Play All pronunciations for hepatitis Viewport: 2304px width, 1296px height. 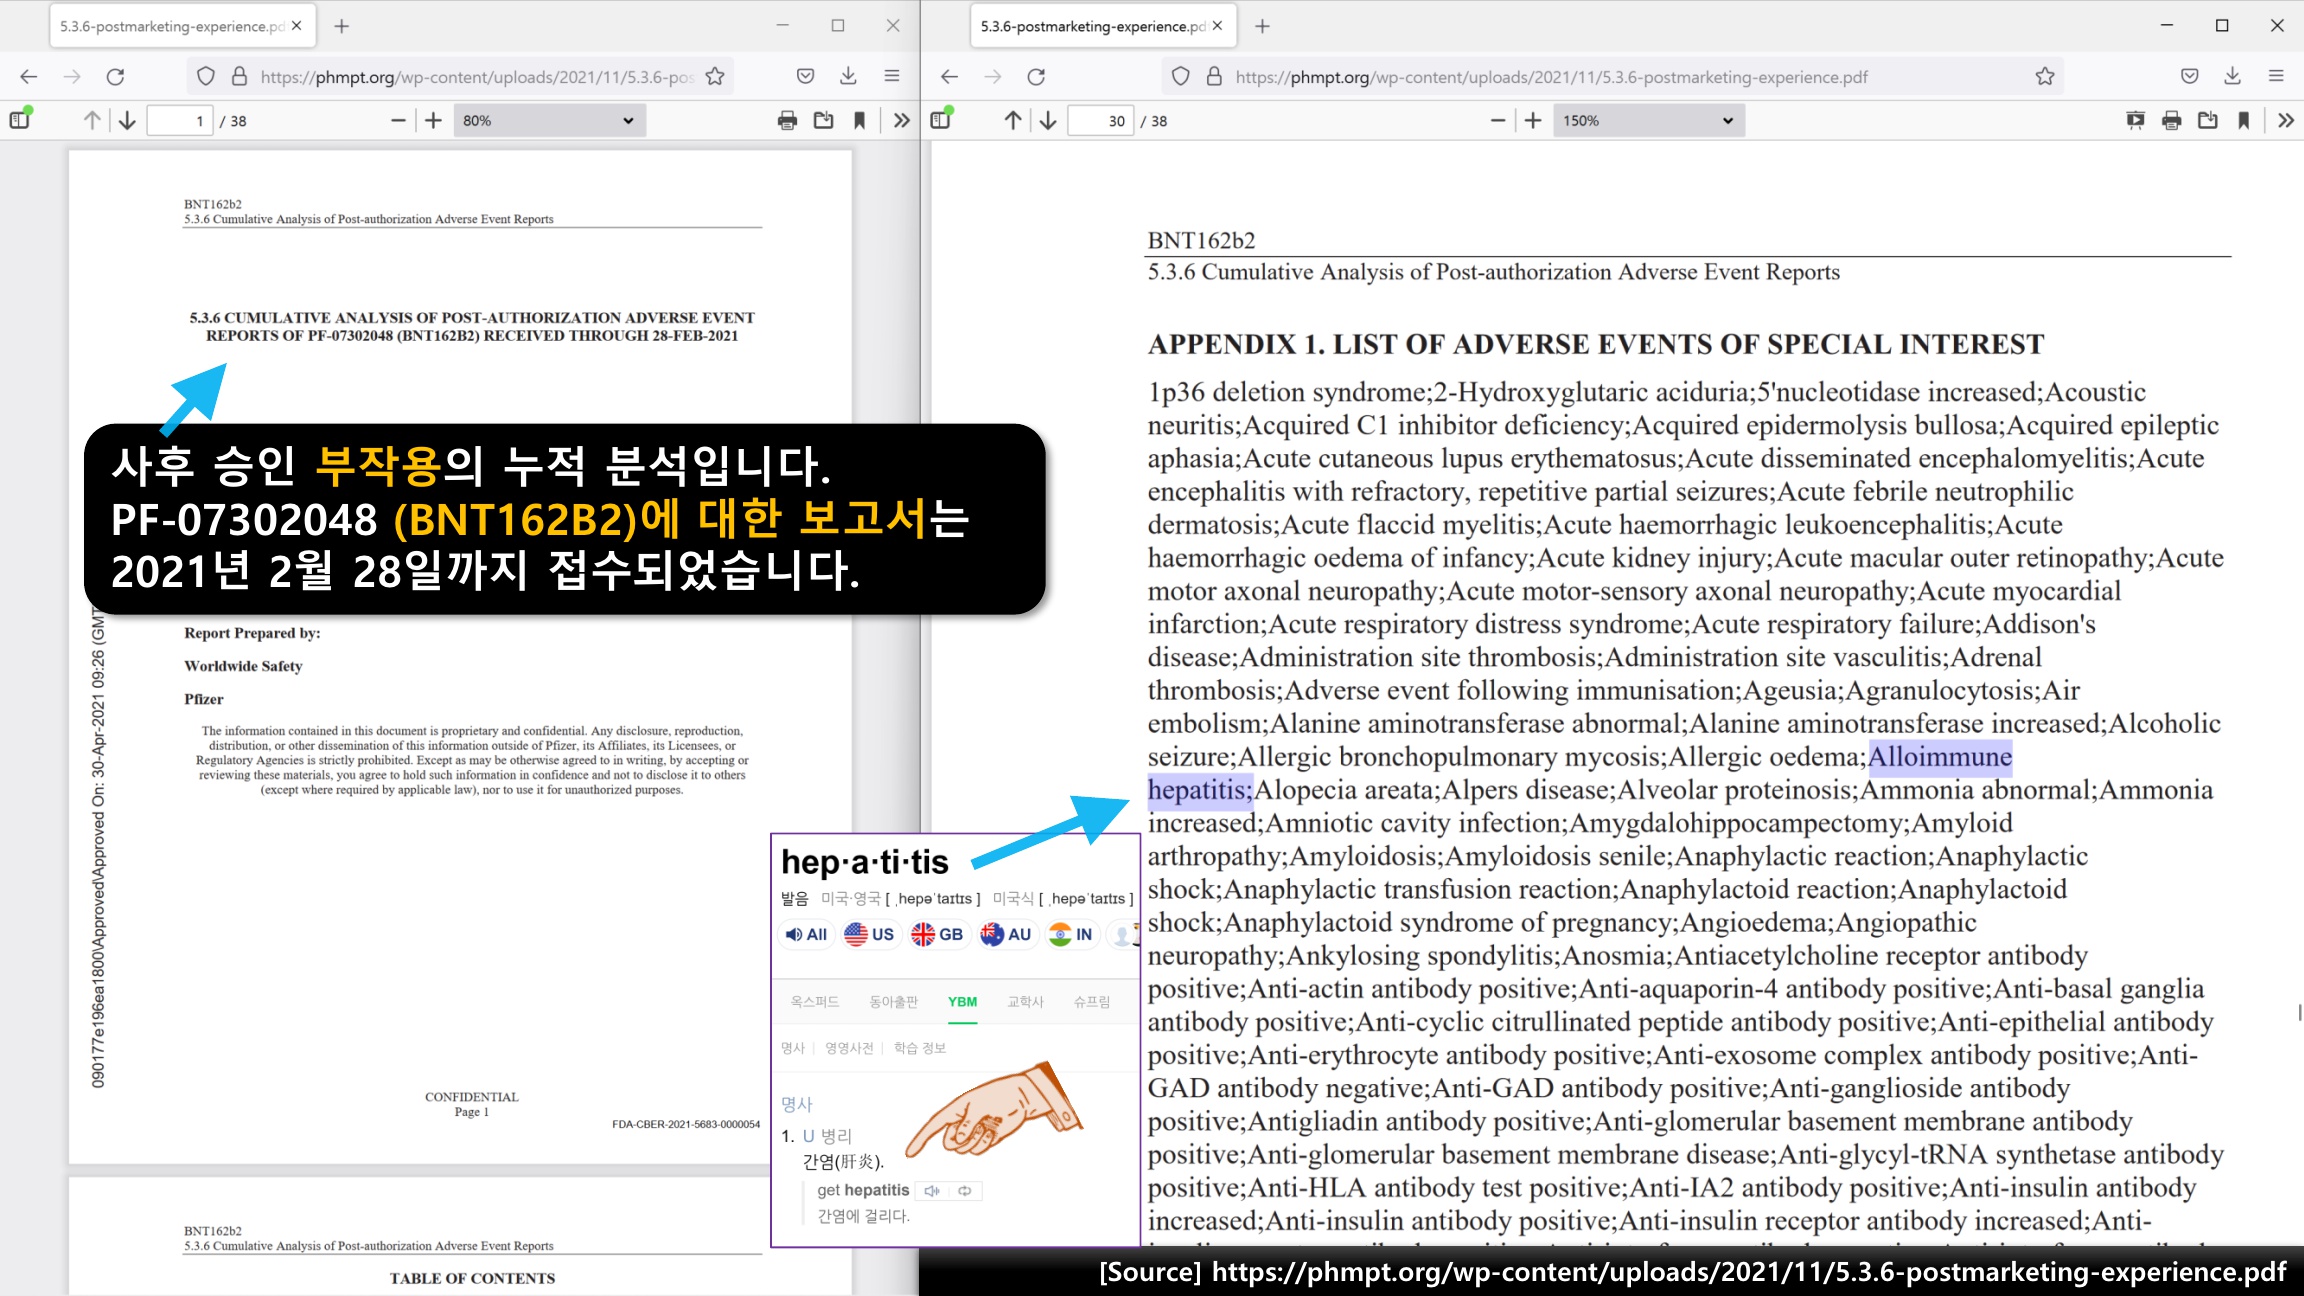coord(806,934)
